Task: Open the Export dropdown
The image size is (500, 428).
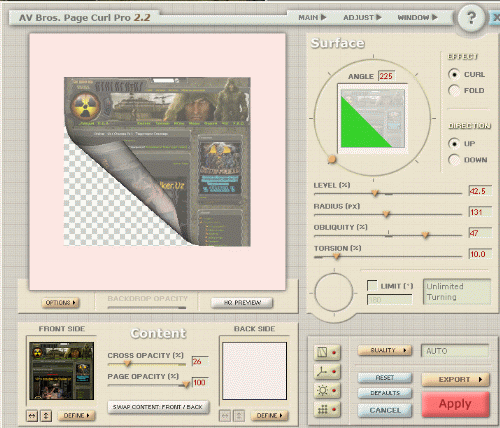Action: point(455,380)
